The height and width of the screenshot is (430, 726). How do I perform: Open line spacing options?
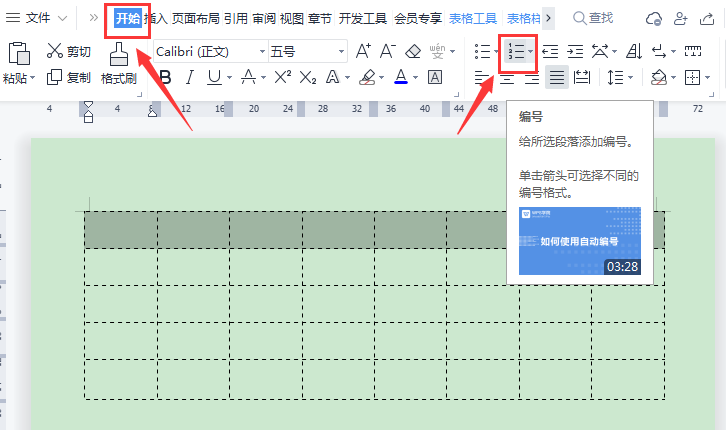point(615,77)
